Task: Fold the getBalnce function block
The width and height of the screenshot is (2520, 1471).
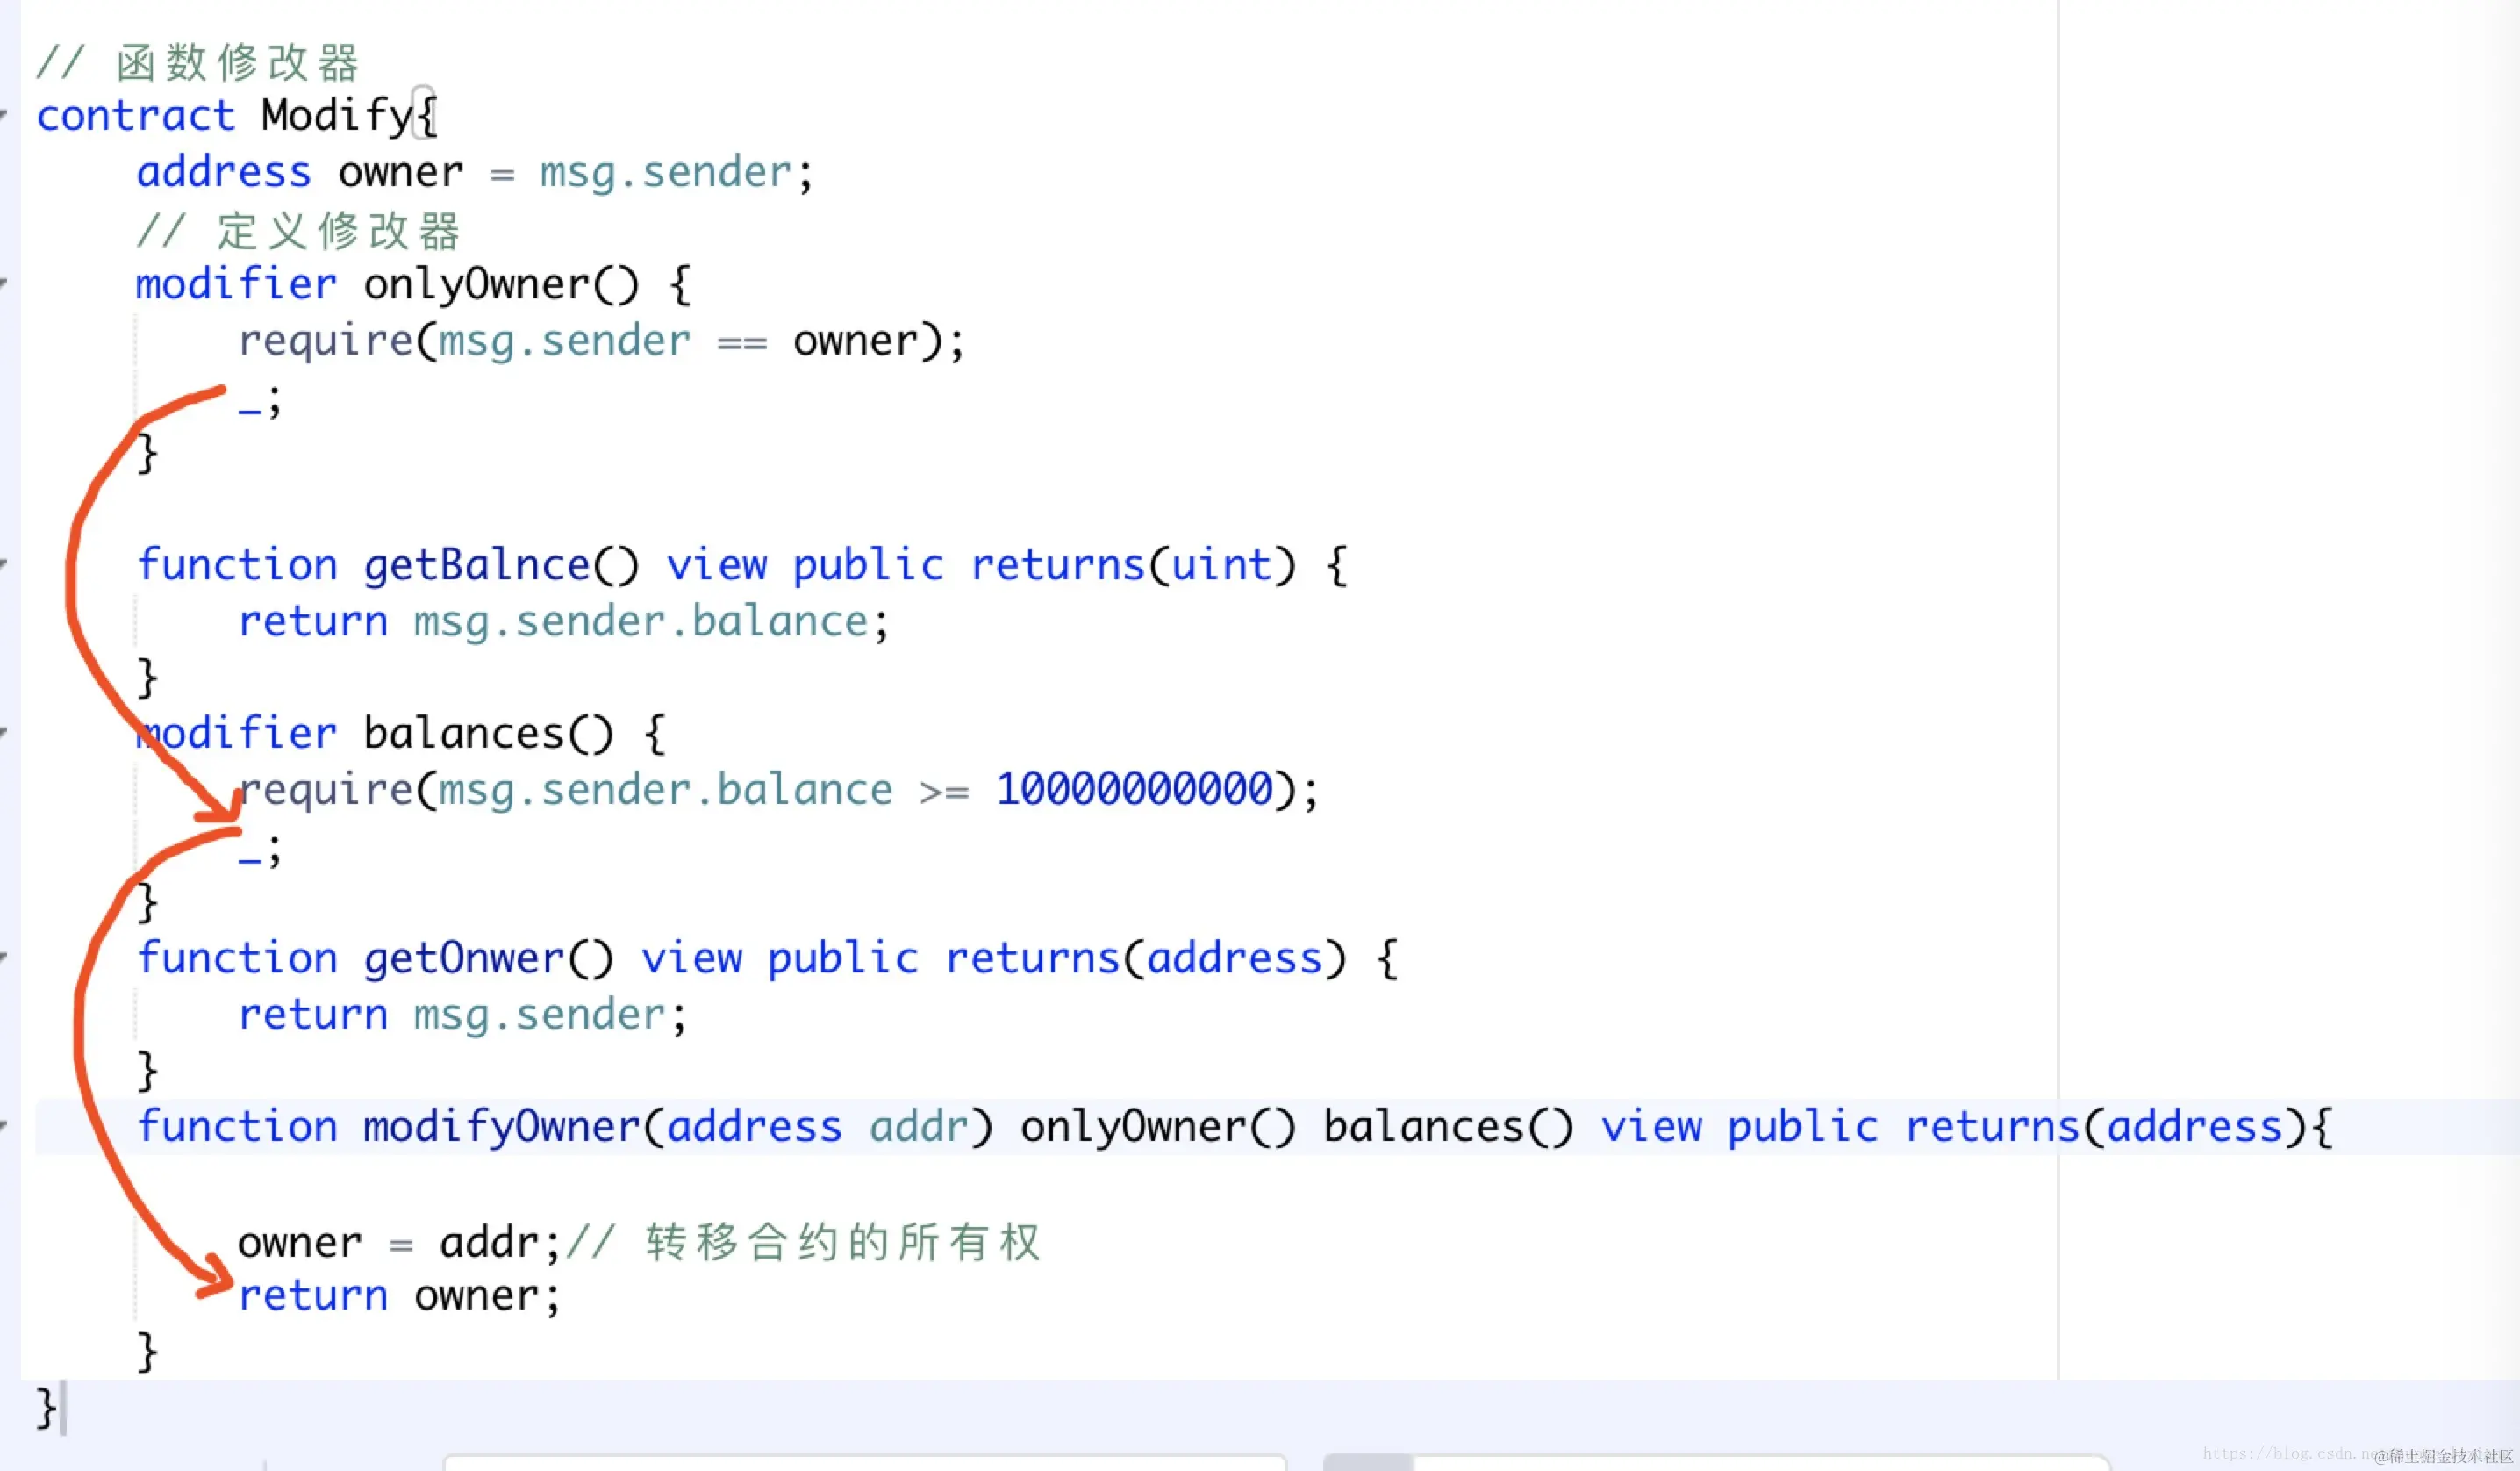Action: click(x=4, y=565)
